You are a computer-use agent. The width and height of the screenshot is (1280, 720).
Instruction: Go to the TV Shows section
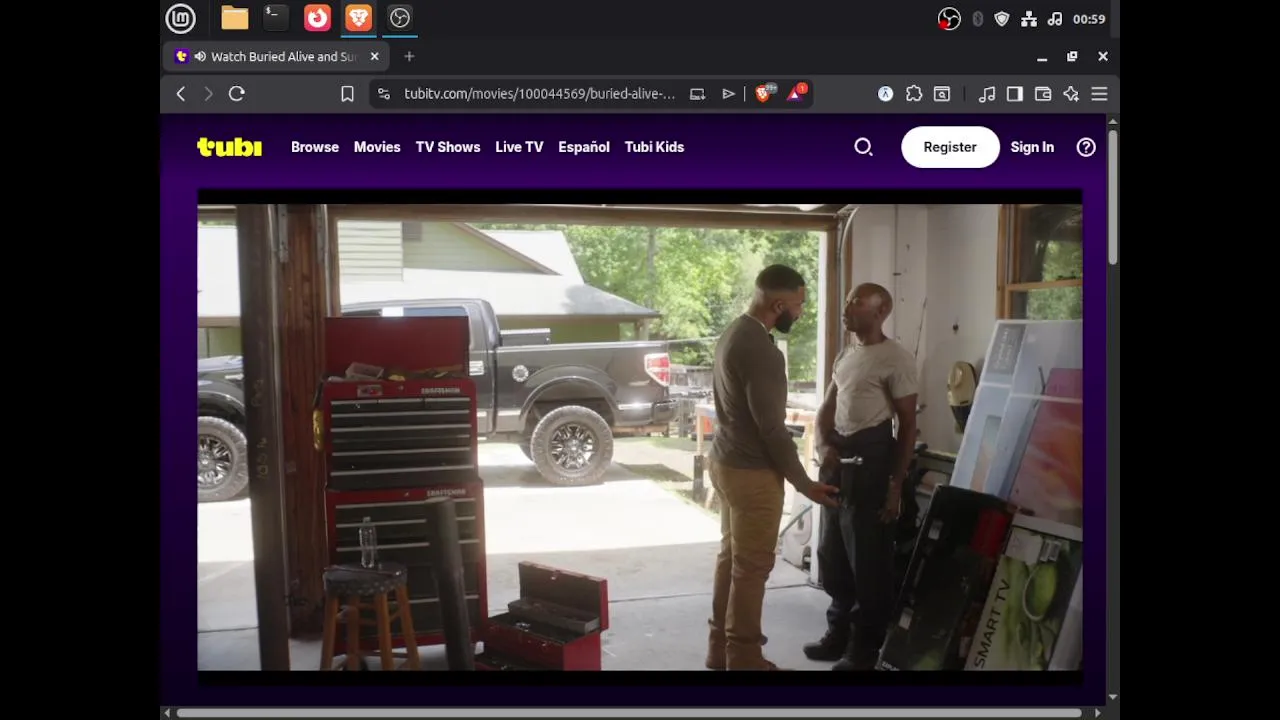[x=448, y=147]
